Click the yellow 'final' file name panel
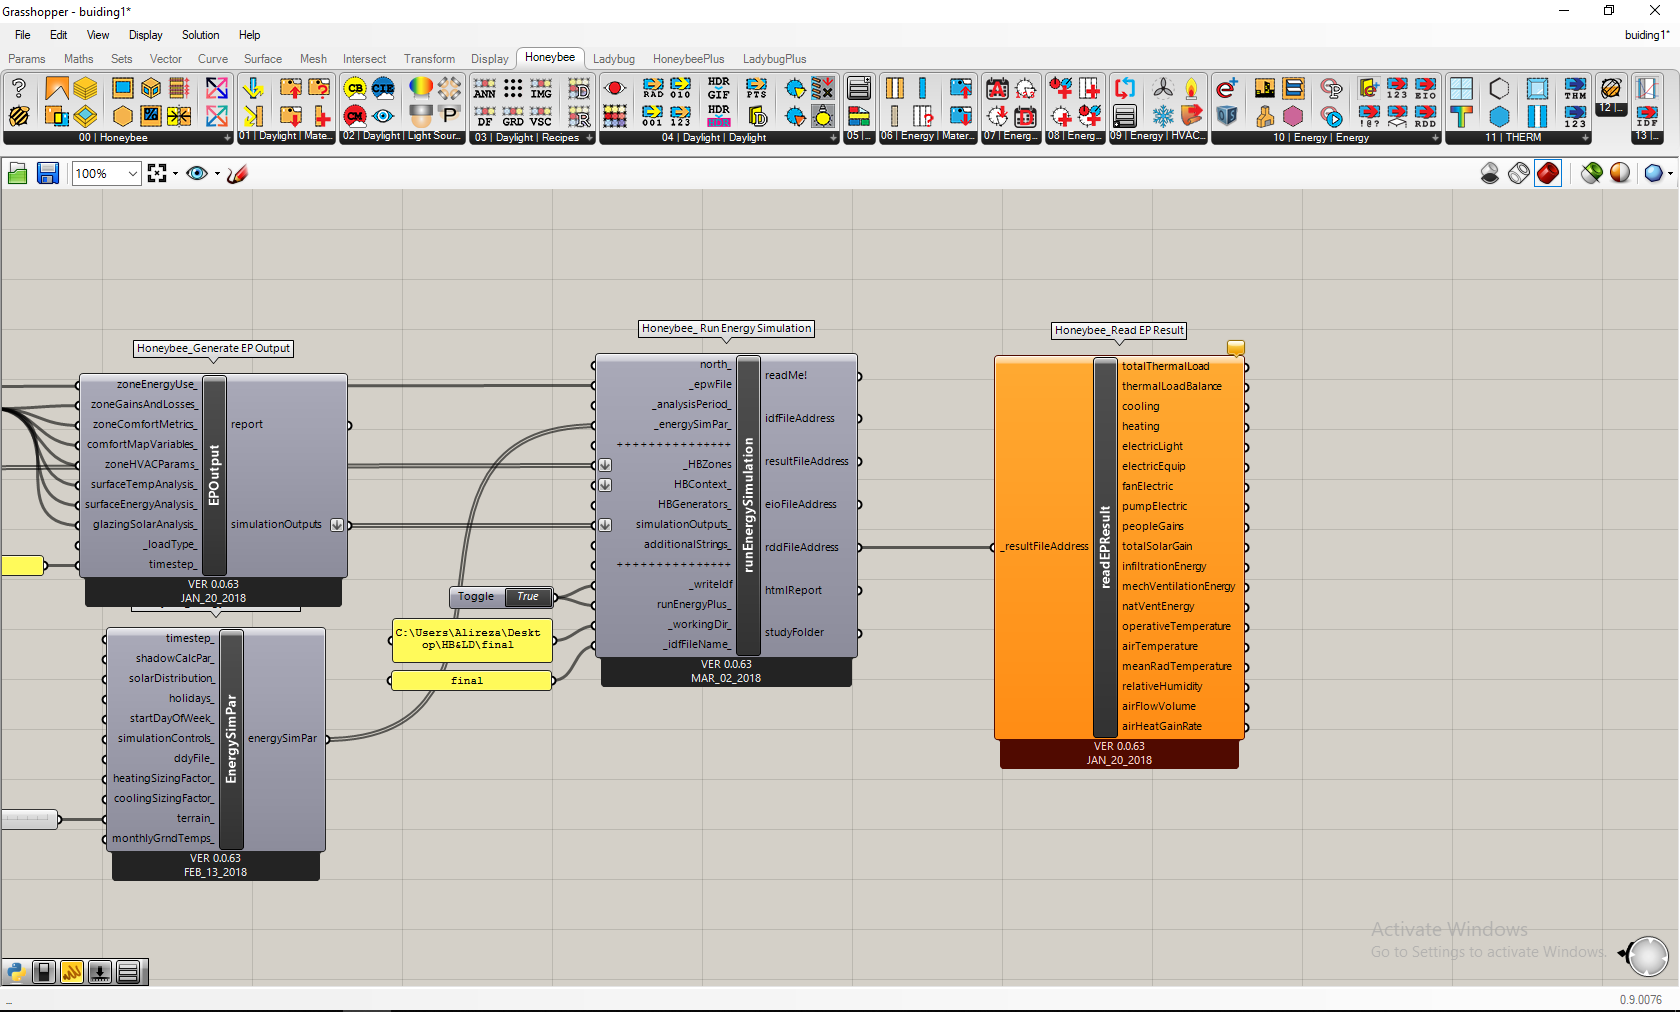This screenshot has width=1680, height=1012. 470,681
